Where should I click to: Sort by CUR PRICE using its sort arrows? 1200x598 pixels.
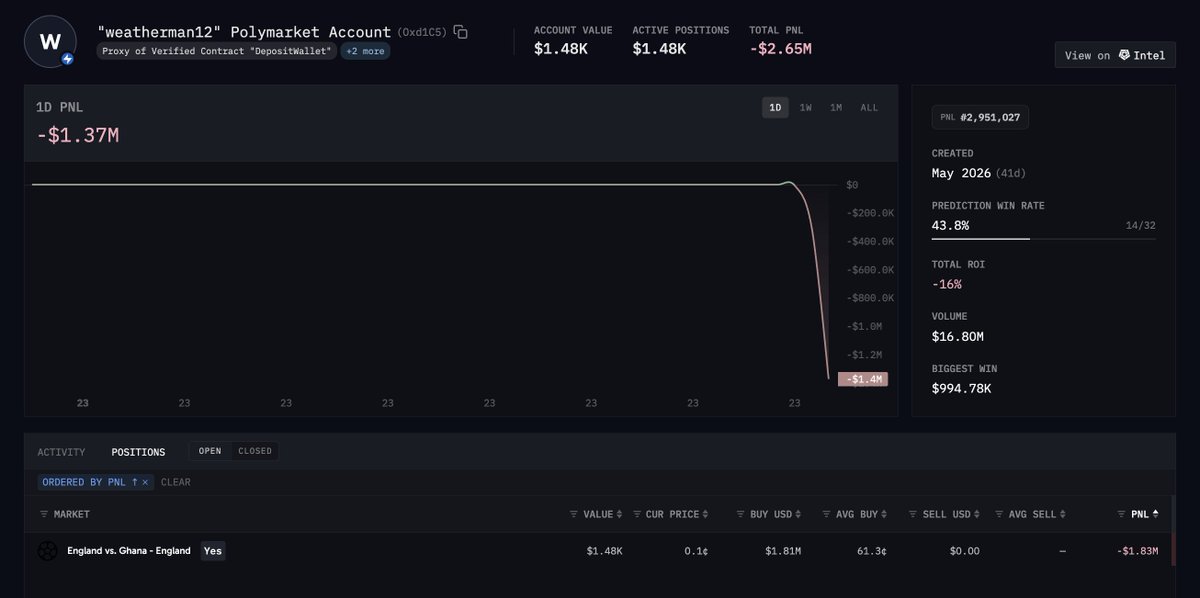click(705, 514)
